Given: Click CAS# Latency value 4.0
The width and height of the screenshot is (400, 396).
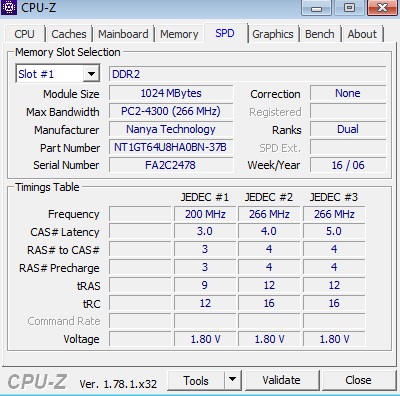Looking at the screenshot, I should (269, 231).
